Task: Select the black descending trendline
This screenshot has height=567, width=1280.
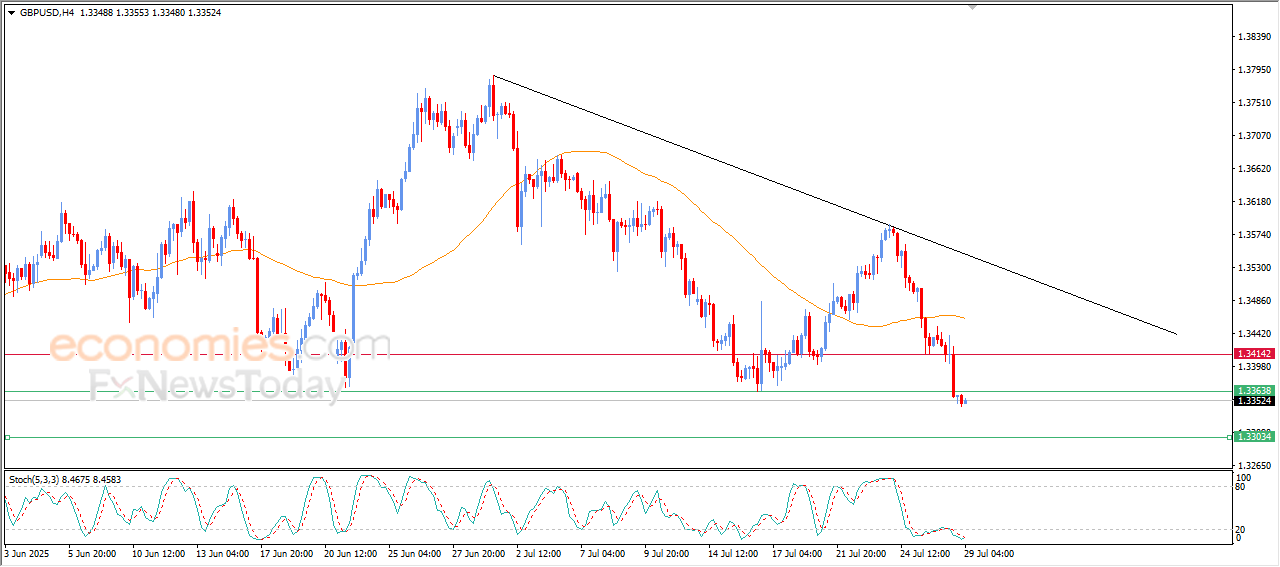Action: coord(834,205)
